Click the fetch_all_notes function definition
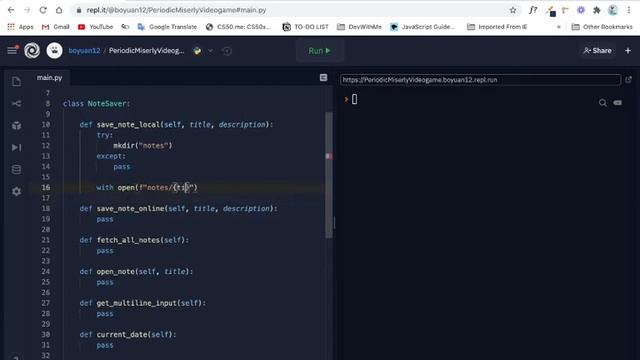 click(x=134, y=240)
